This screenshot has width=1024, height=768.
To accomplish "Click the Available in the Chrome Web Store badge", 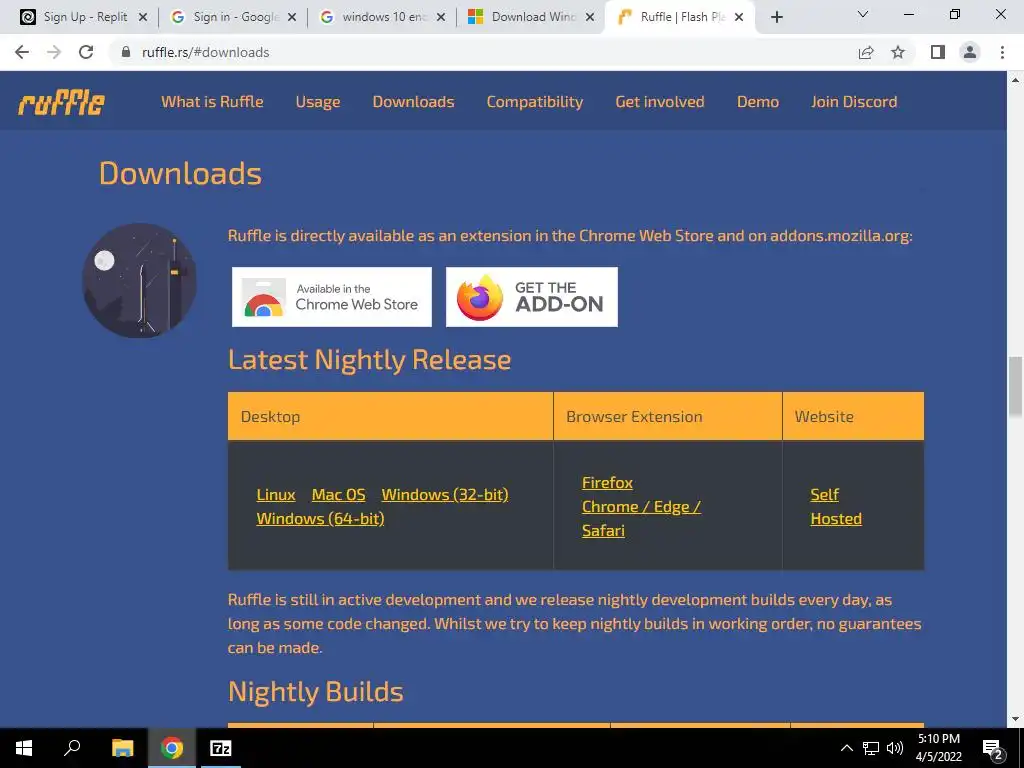I will coord(332,297).
